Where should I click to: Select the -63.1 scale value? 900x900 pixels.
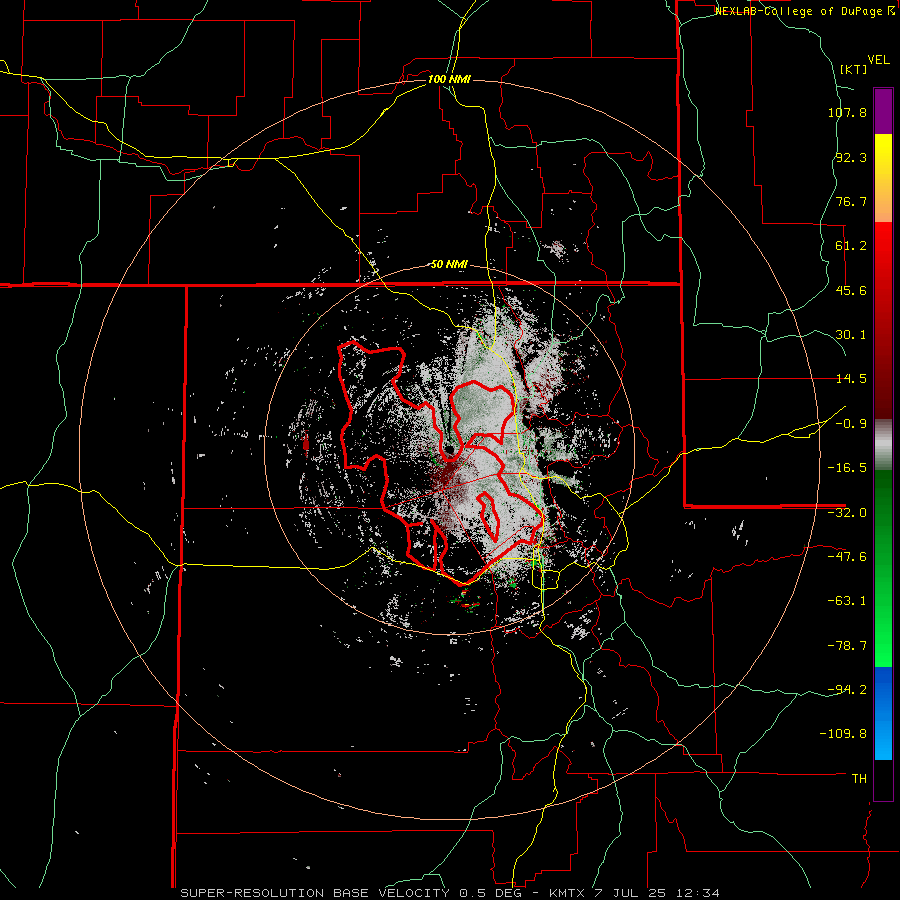(847, 601)
